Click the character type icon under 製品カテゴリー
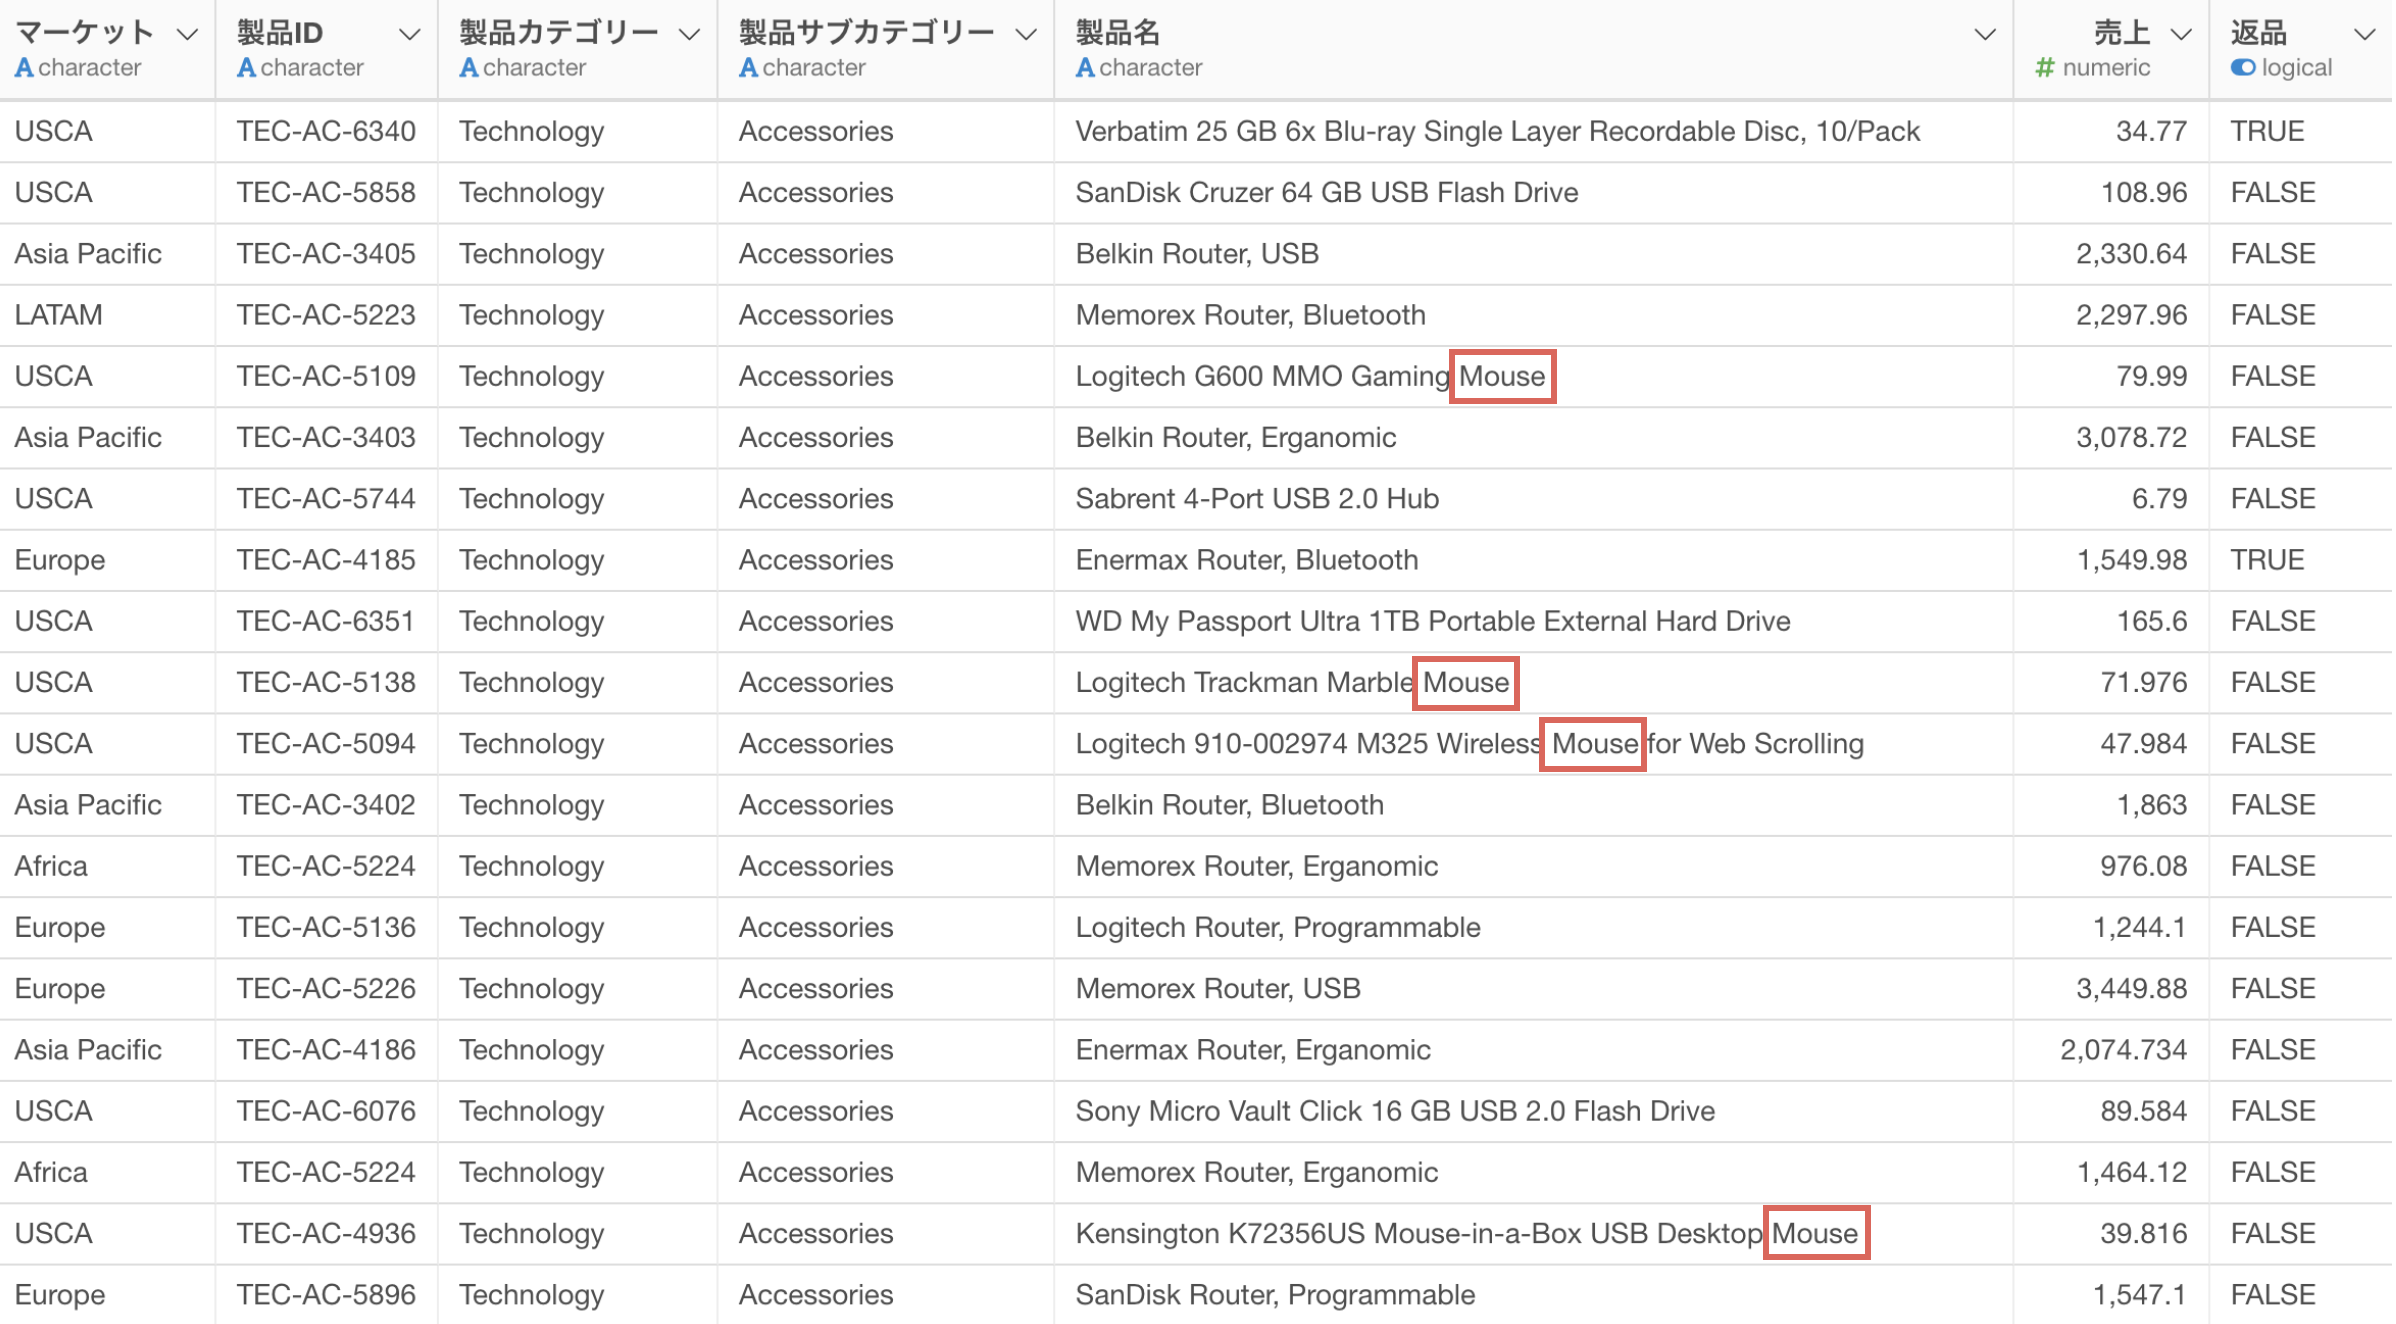Image resolution: width=2396 pixels, height=1324 pixels. 468,68
